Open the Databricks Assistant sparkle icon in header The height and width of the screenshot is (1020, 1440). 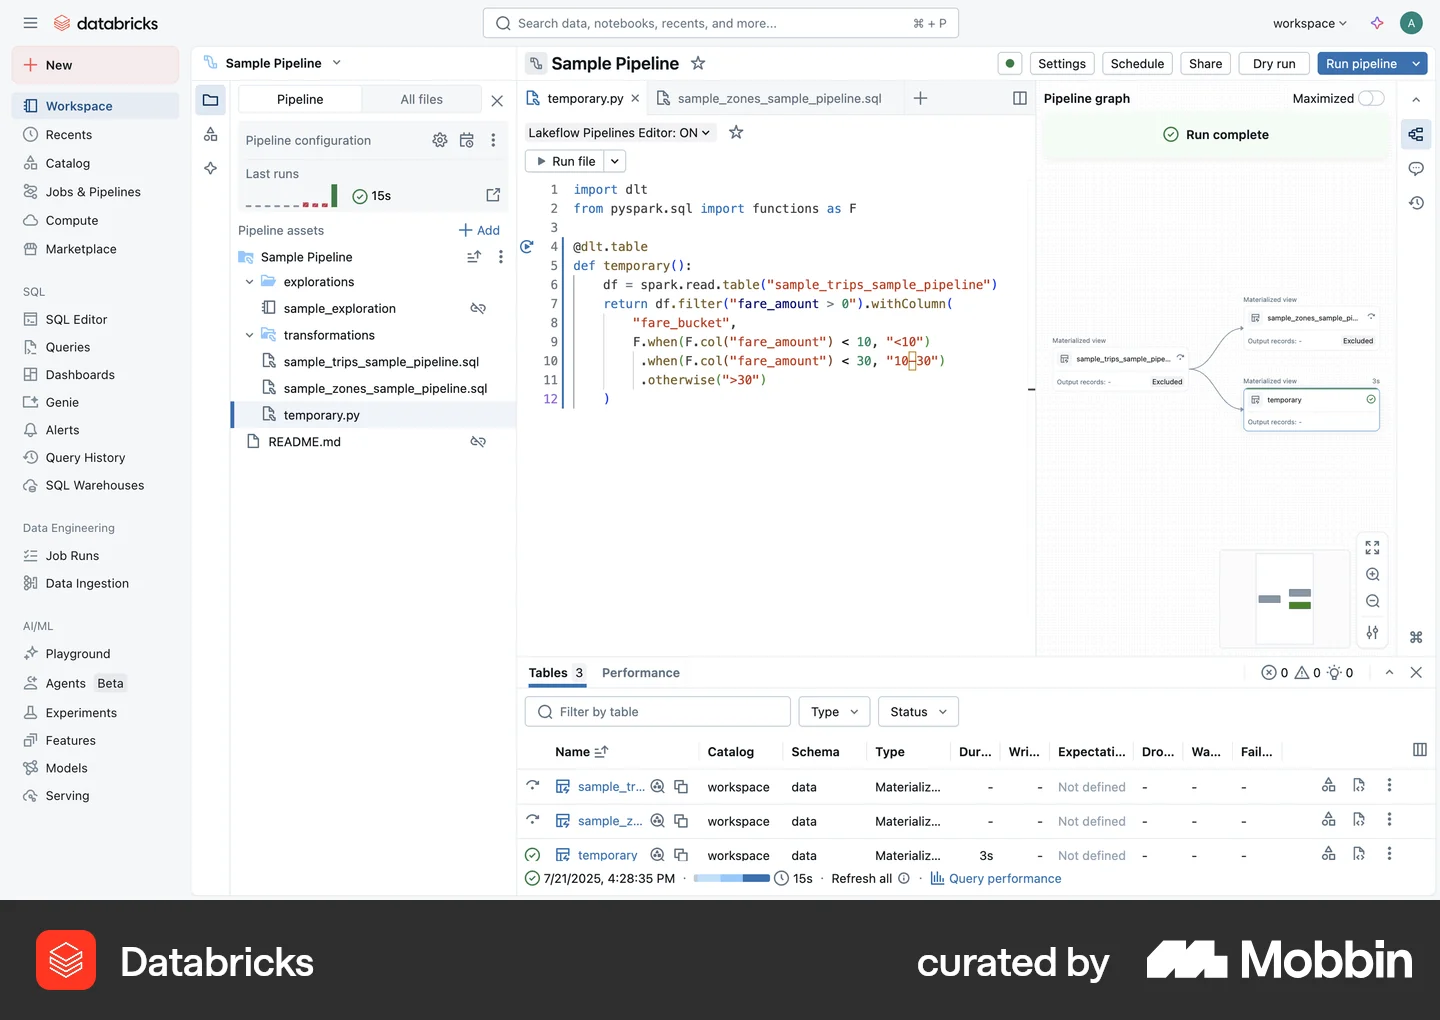(x=1377, y=23)
